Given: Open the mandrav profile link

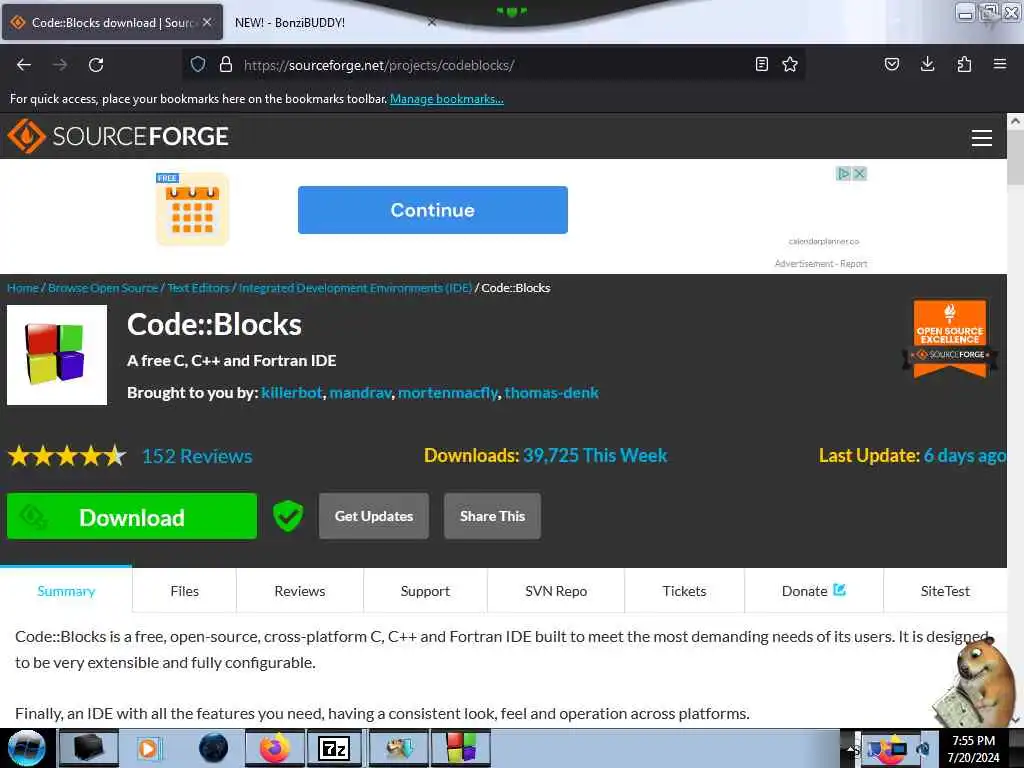Looking at the screenshot, I should click(x=360, y=392).
